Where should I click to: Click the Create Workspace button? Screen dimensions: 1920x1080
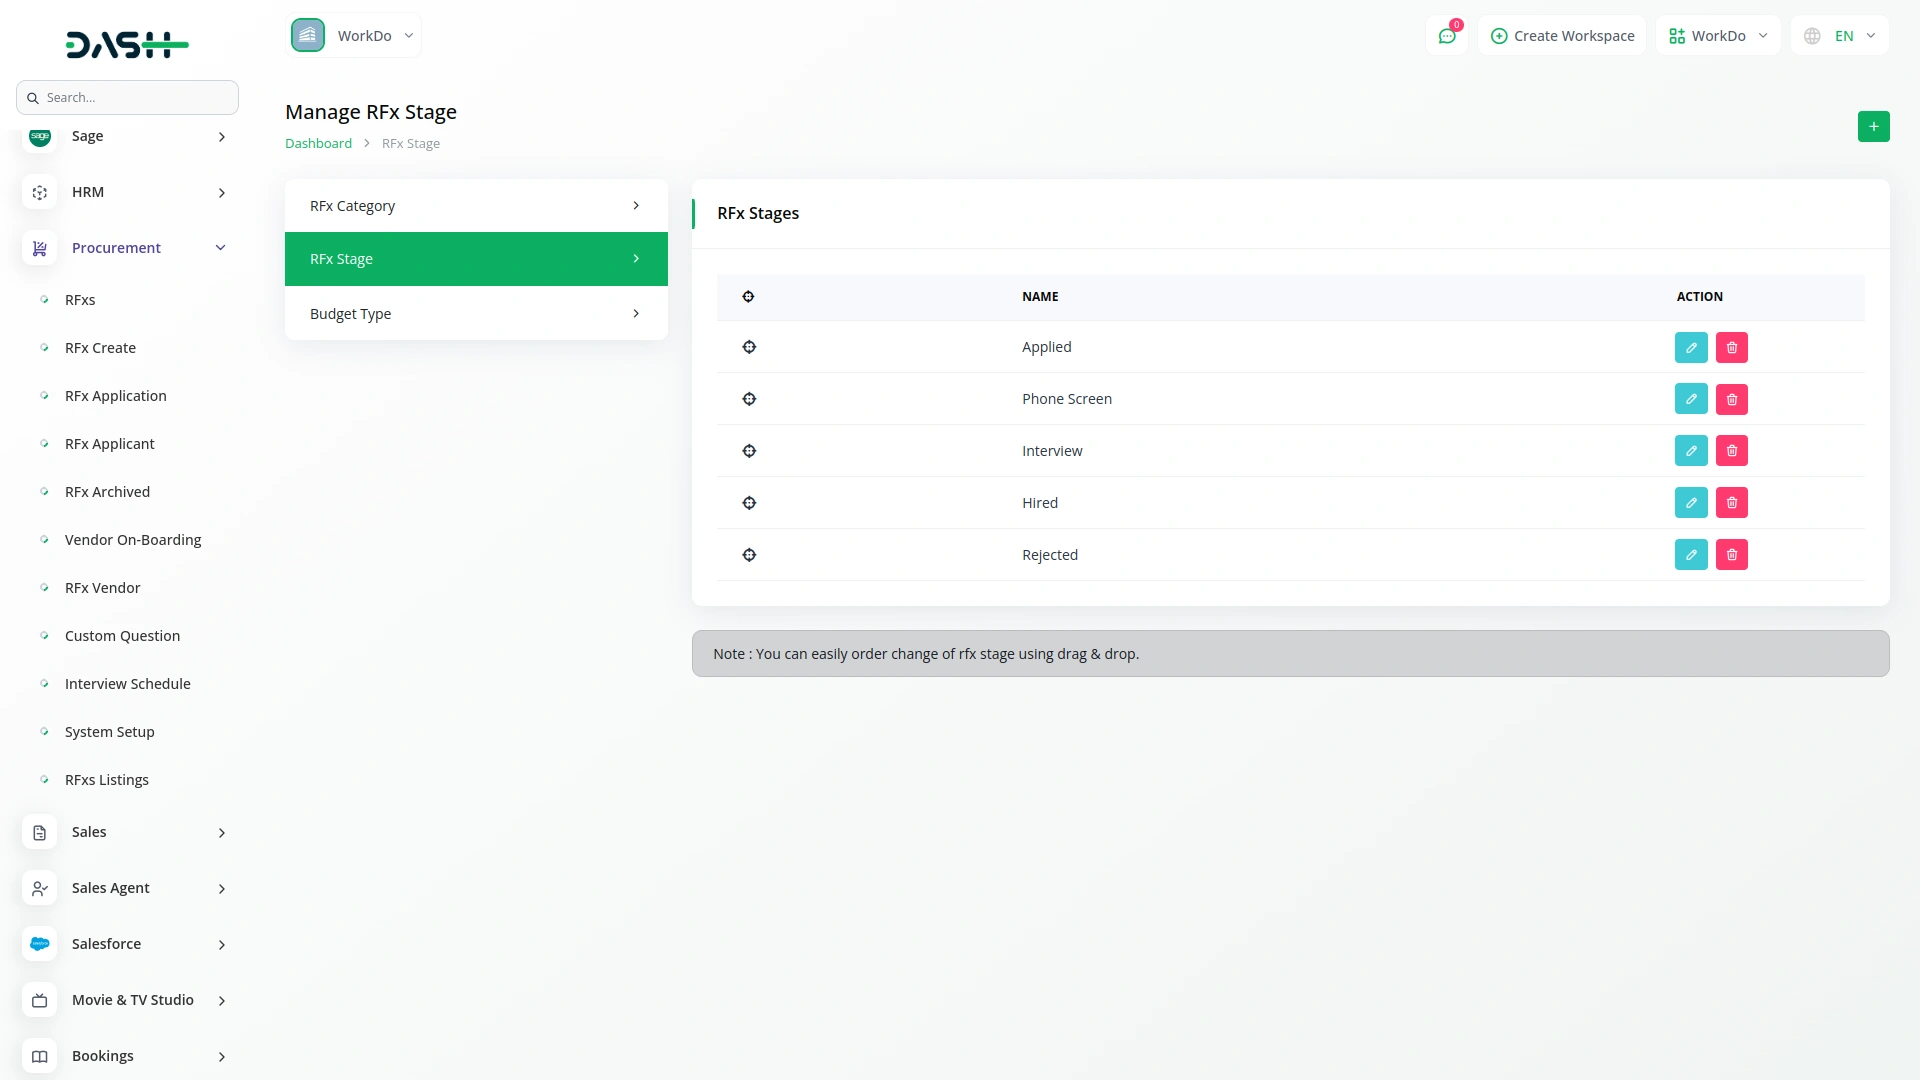[x=1562, y=36]
